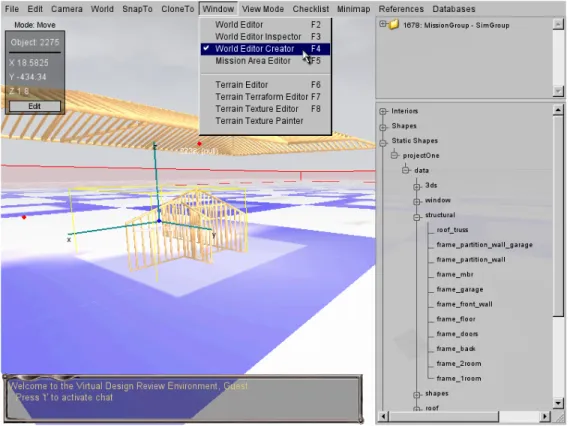Click the Edit button under Object coordinates
Screen dimensions: 570x426
pyautogui.click(x=35, y=106)
